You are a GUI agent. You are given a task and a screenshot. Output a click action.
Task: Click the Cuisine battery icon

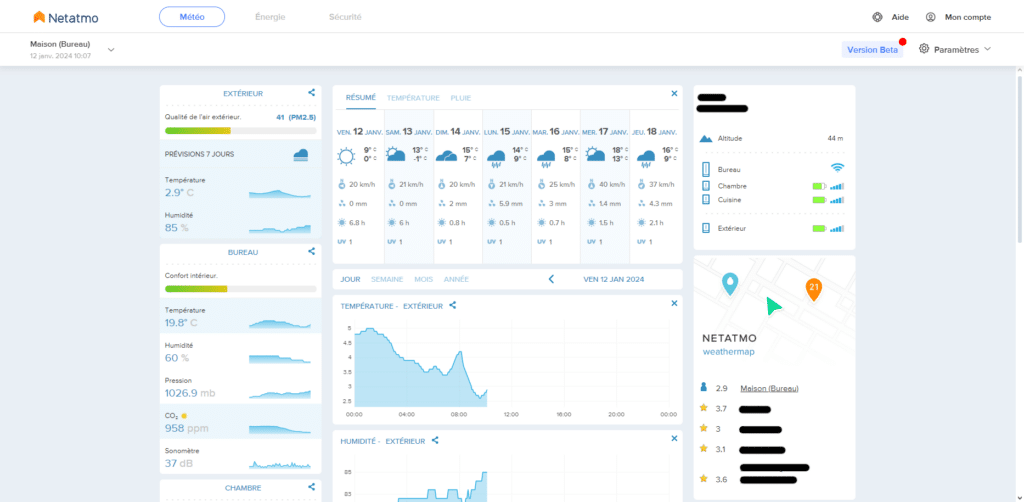click(x=819, y=200)
